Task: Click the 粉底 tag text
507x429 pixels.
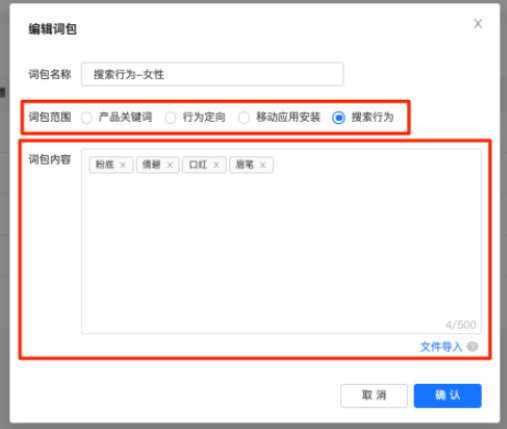Action: [x=105, y=165]
